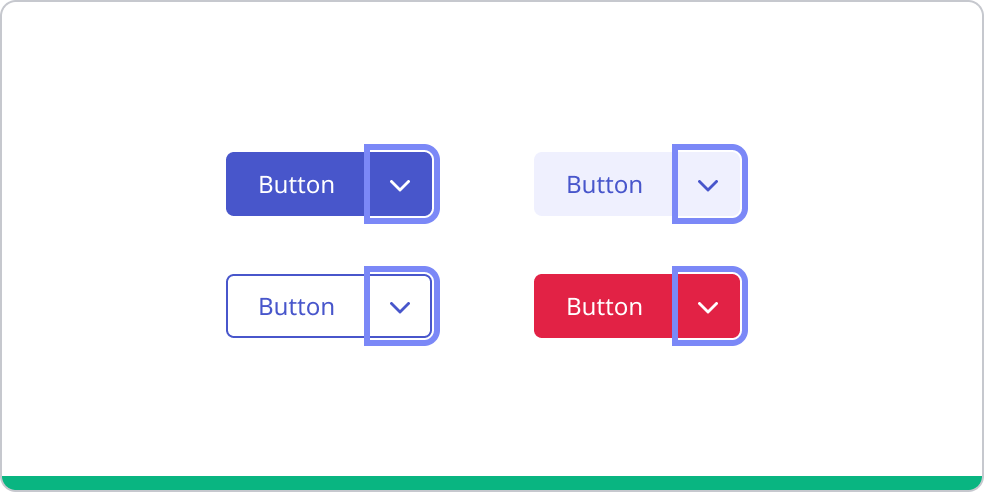Expand the red split button dropdown
The width and height of the screenshot is (984, 492).
click(x=709, y=306)
